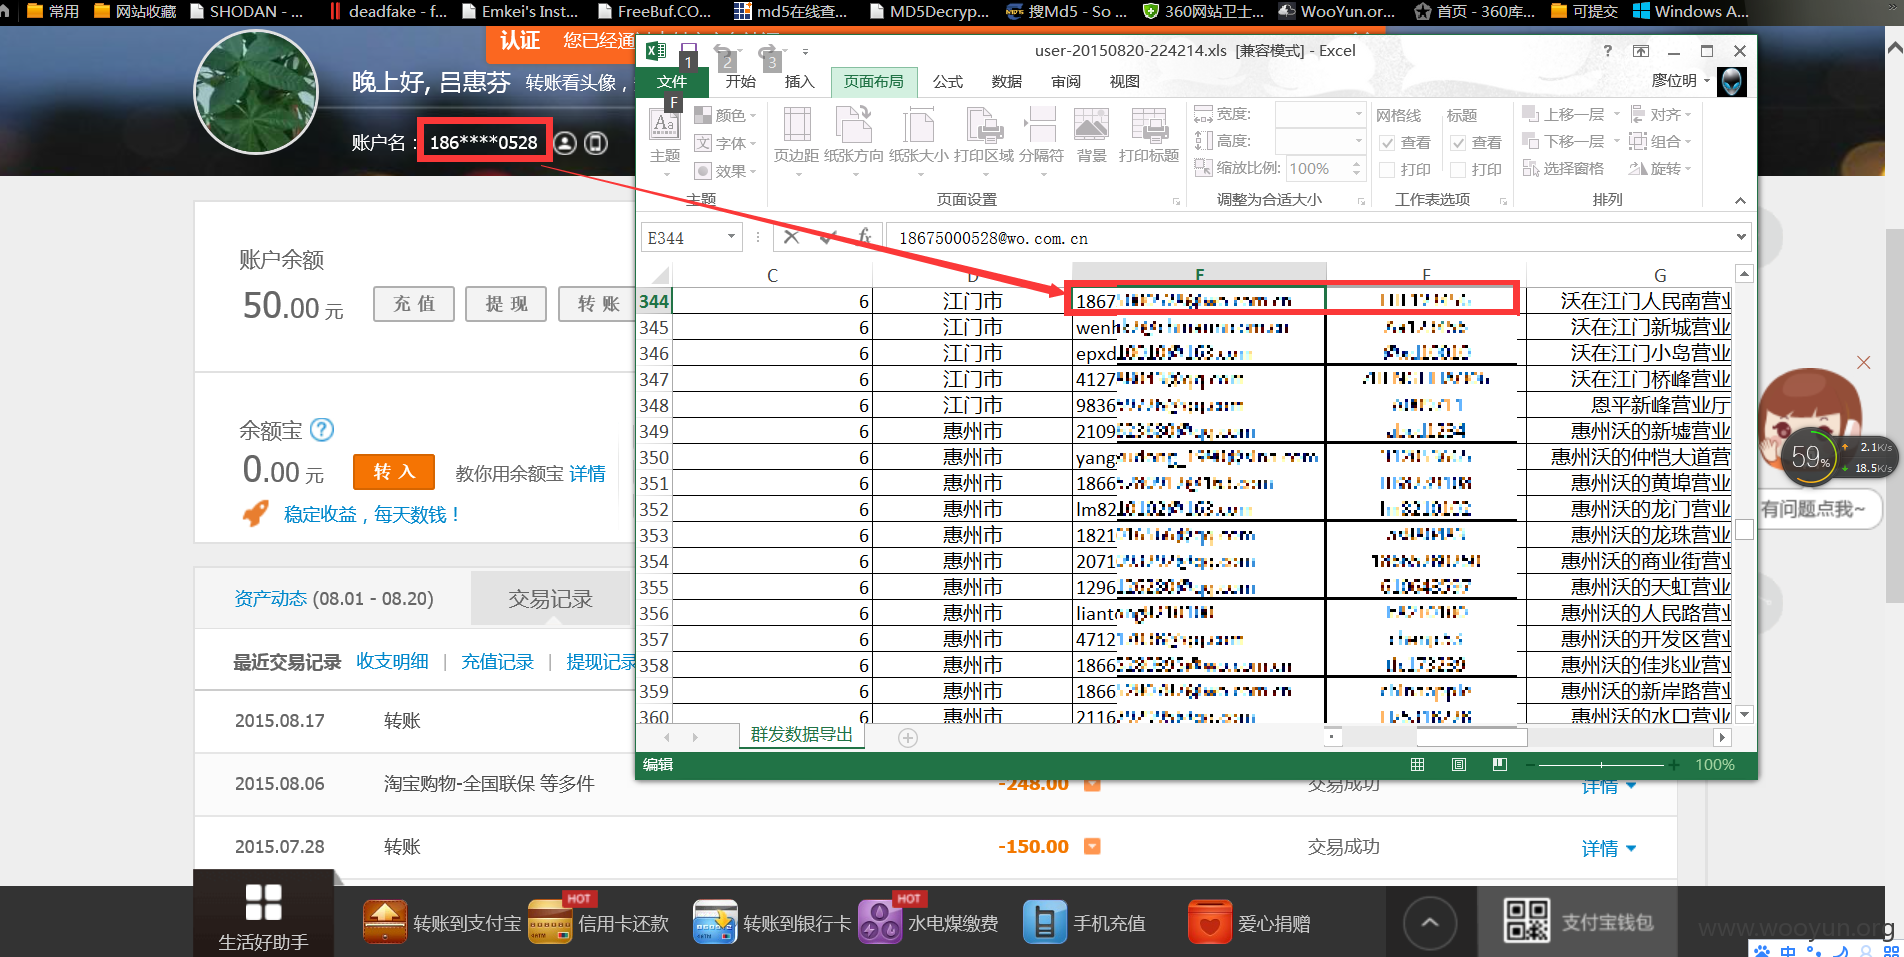Click the Withdraw (提现) button in Alipay
The width and height of the screenshot is (1904, 957).
(x=506, y=304)
